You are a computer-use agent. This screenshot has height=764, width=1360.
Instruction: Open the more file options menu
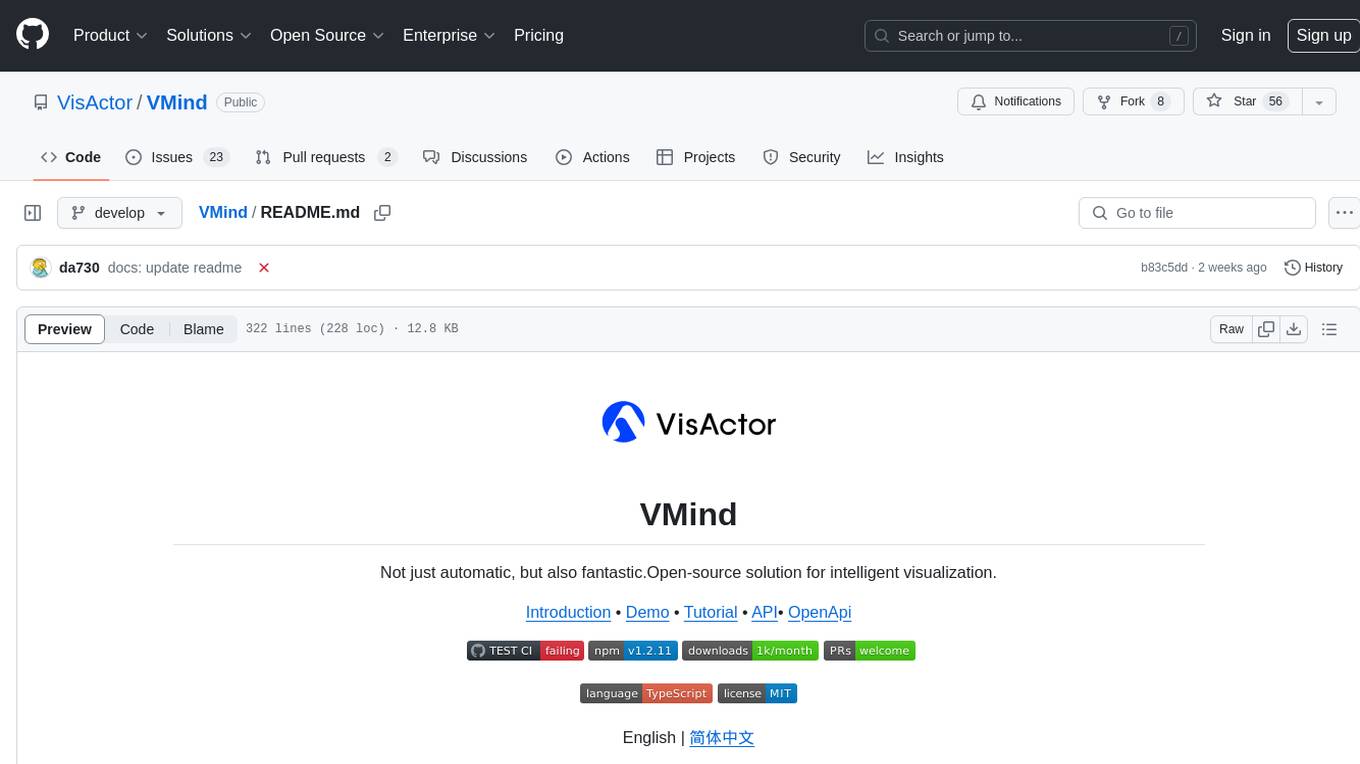[x=1344, y=213]
